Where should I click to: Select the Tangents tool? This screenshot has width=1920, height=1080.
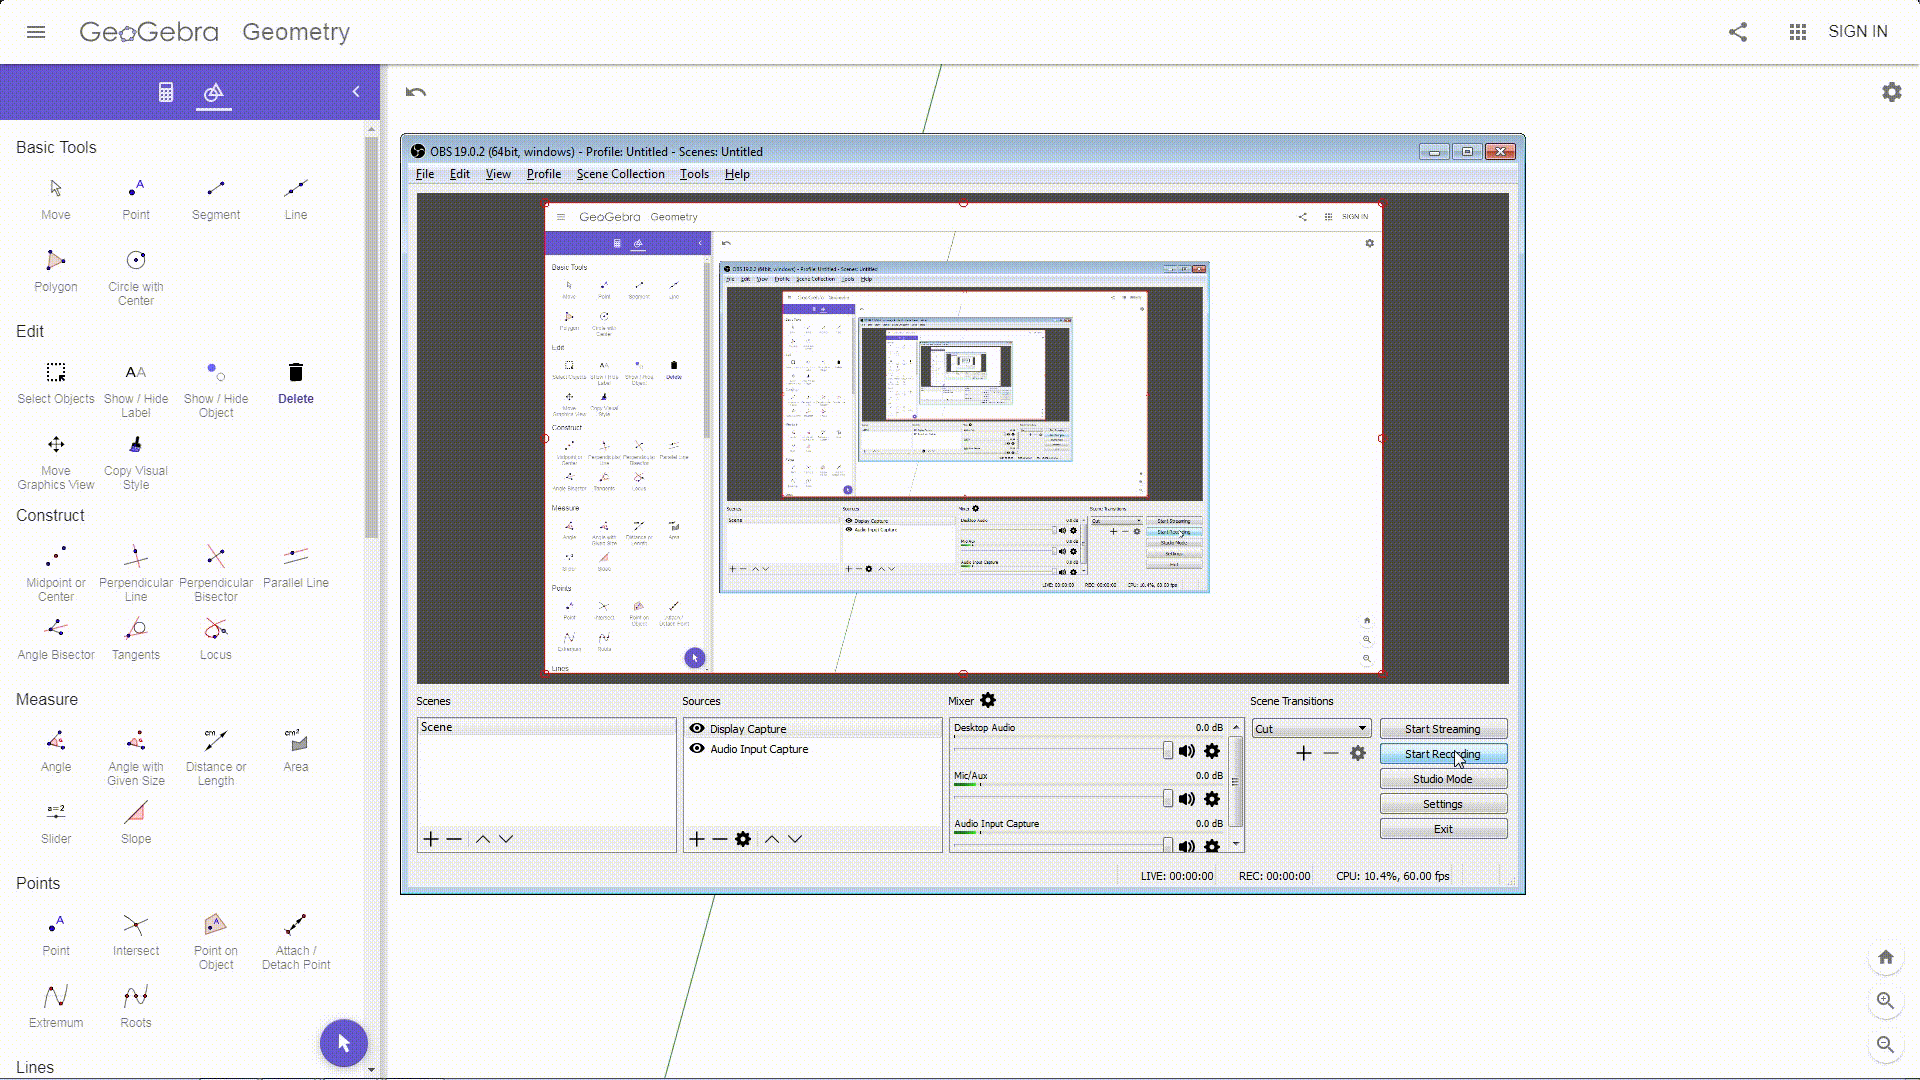coord(136,629)
